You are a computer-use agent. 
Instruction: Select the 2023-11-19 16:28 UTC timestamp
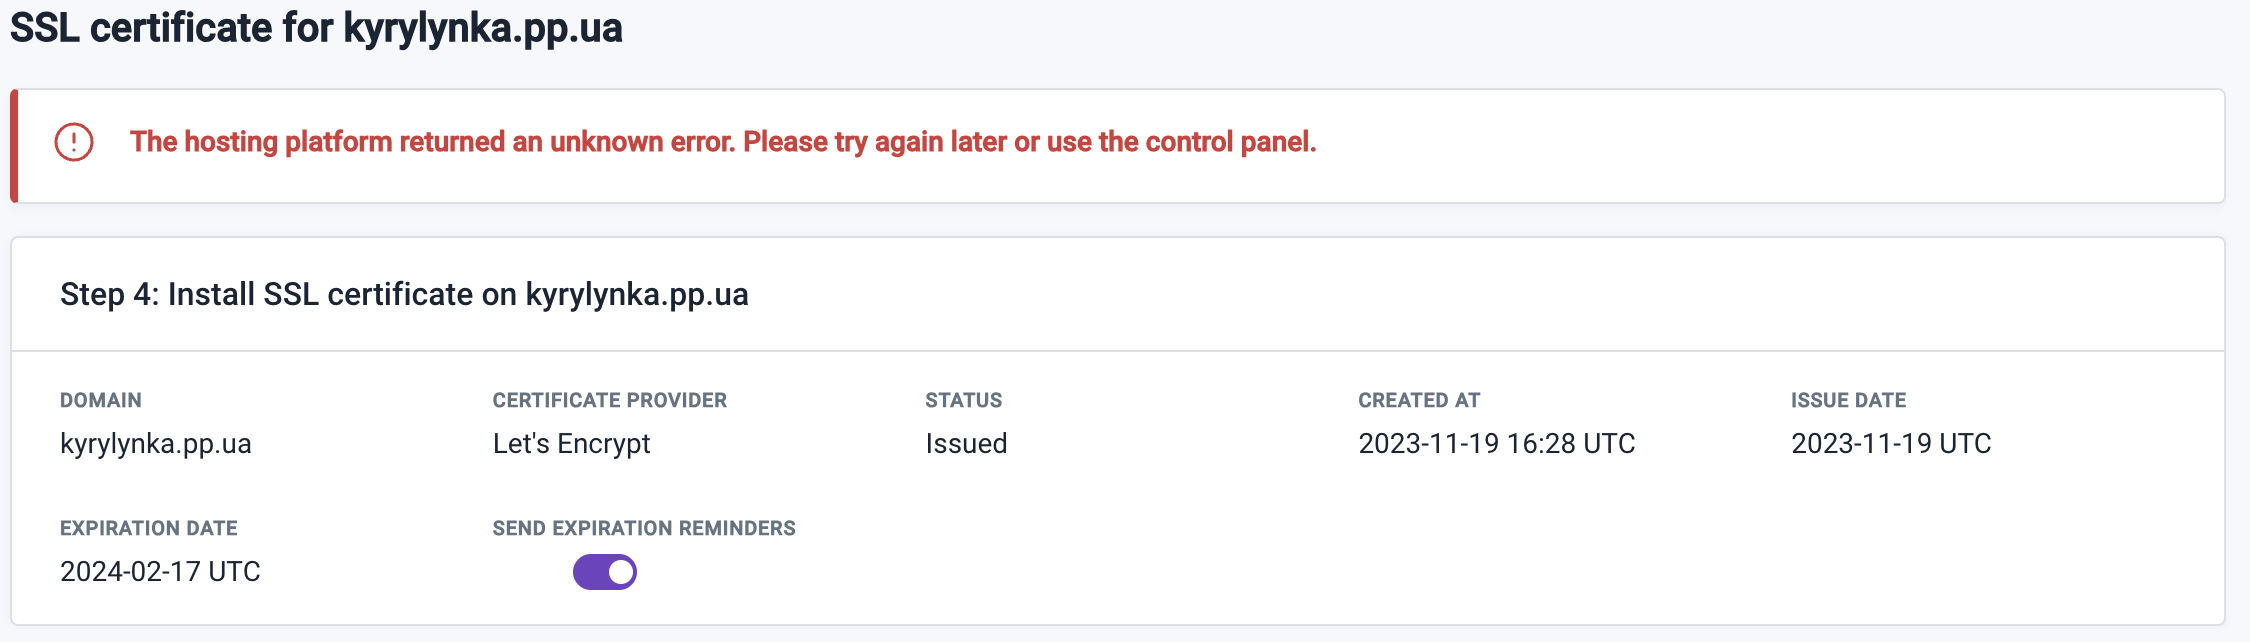tap(1496, 443)
